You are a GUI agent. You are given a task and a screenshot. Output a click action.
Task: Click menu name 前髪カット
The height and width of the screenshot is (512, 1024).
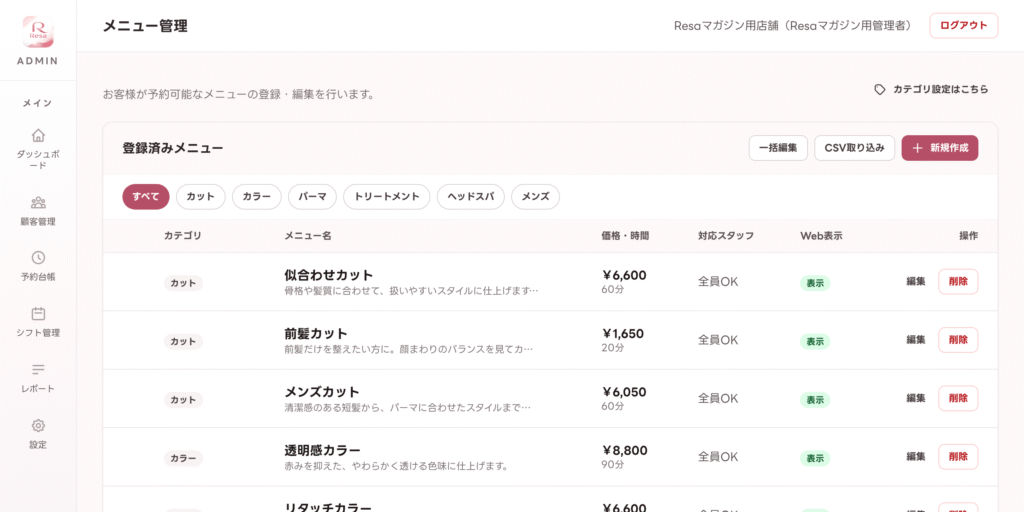(316, 334)
